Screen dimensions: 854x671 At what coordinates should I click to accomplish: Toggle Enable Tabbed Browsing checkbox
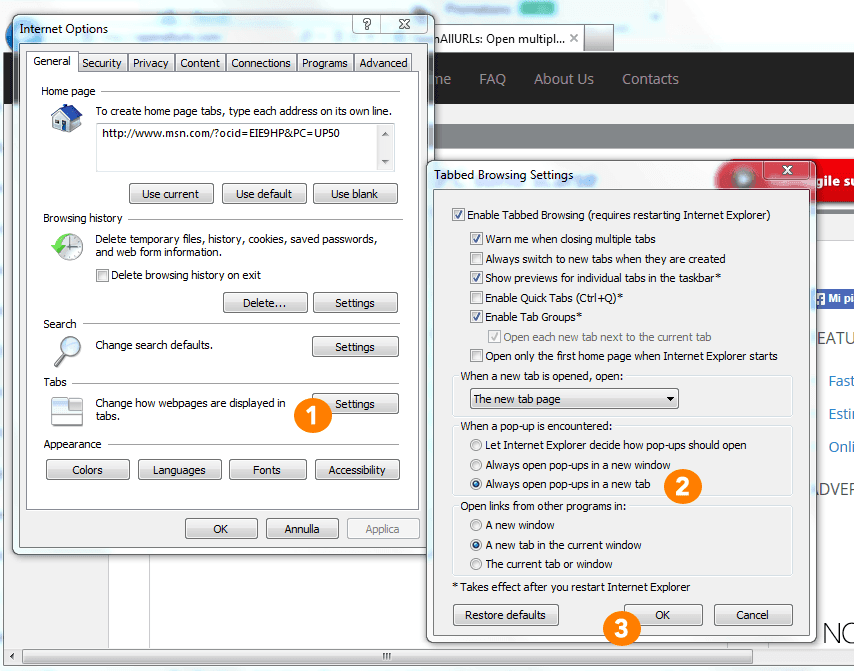[458, 215]
